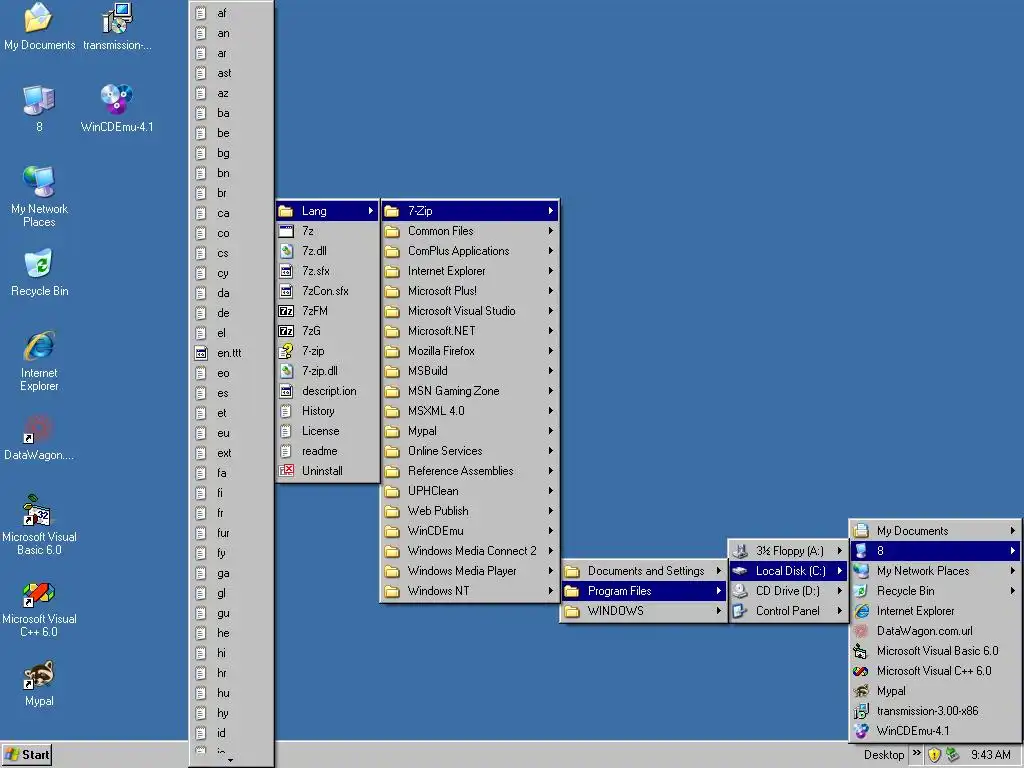Open the License text file
The height and width of the screenshot is (768, 1024).
pyautogui.click(x=327, y=431)
